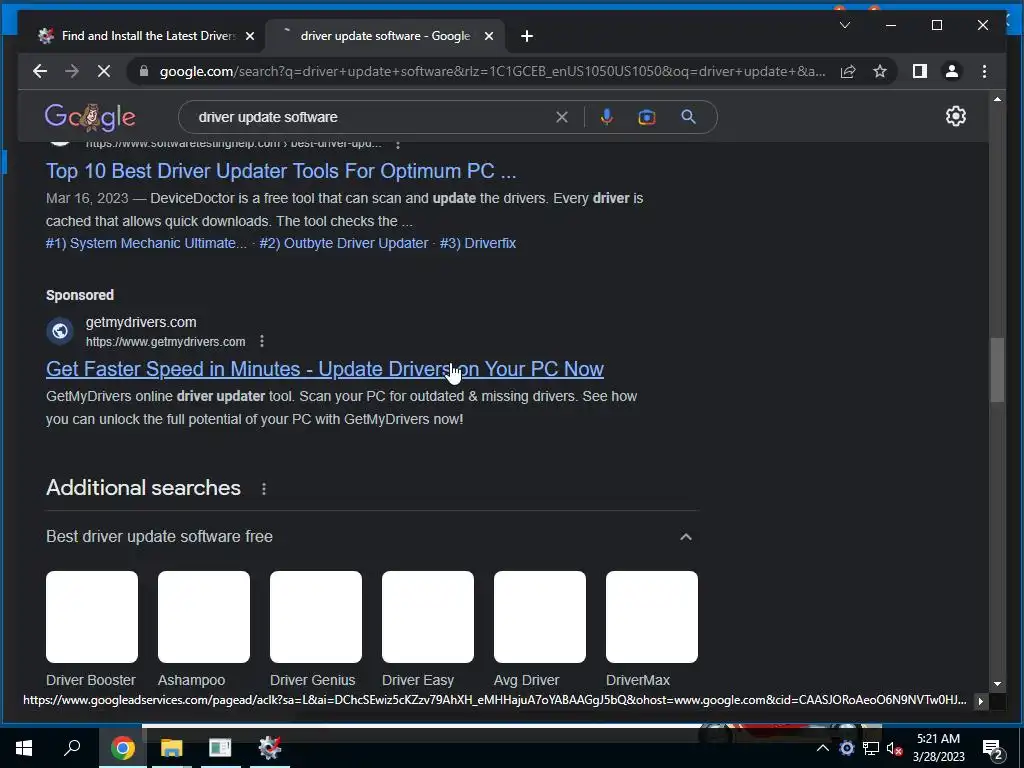1024x768 pixels.
Task: Select the Avg Driver thumbnail
Action: pos(540,617)
